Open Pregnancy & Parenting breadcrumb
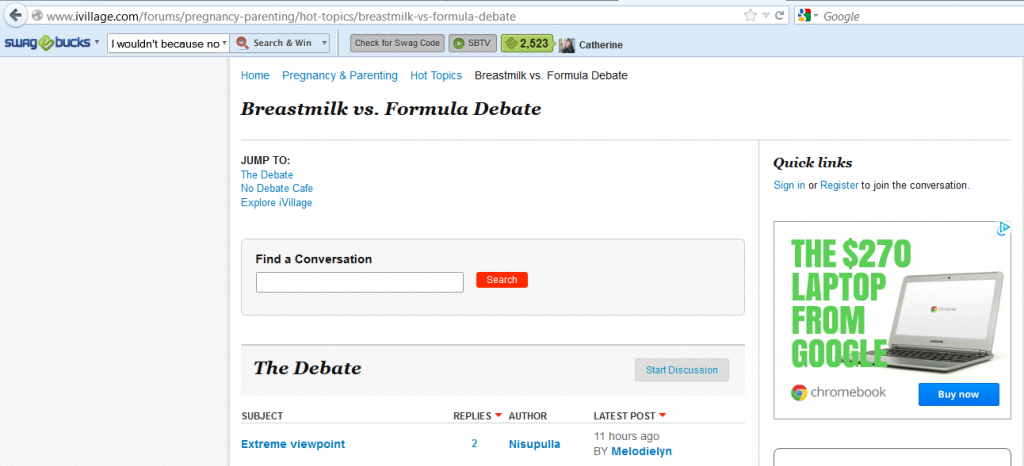 click(x=340, y=76)
